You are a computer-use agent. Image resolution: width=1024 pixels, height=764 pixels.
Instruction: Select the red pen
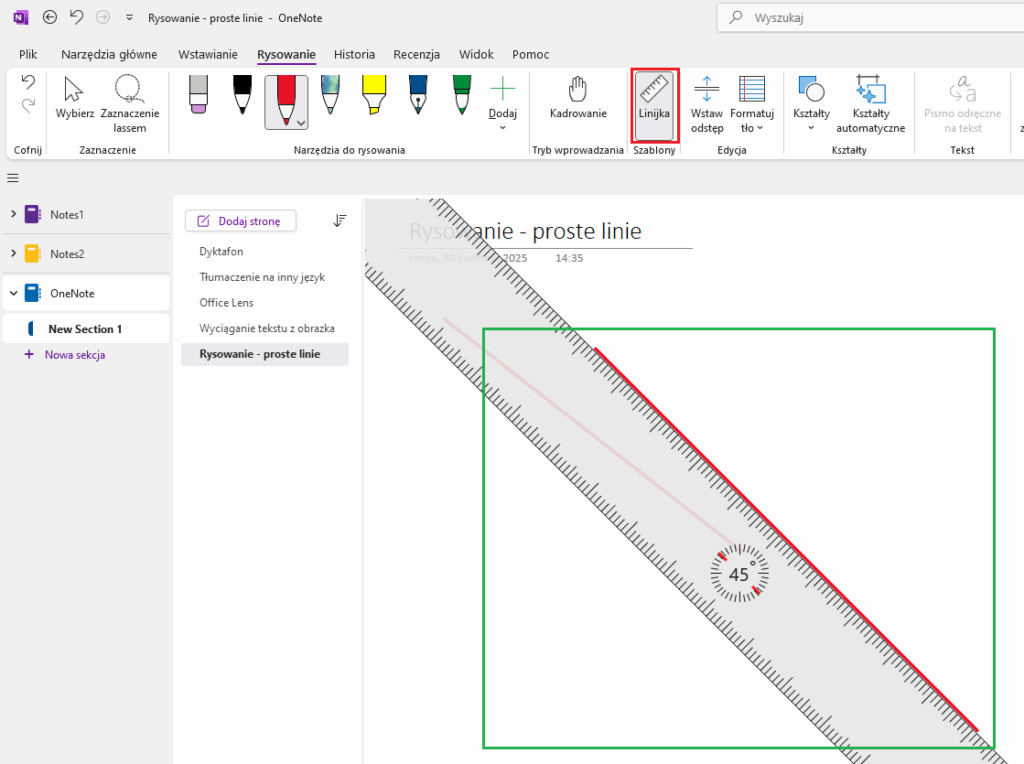coord(285,98)
